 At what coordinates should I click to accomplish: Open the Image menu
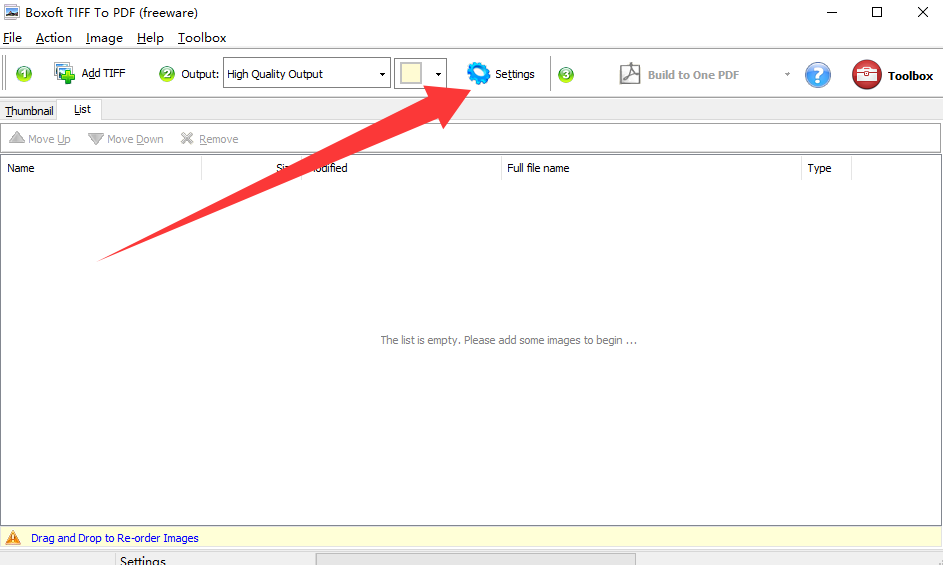click(104, 38)
